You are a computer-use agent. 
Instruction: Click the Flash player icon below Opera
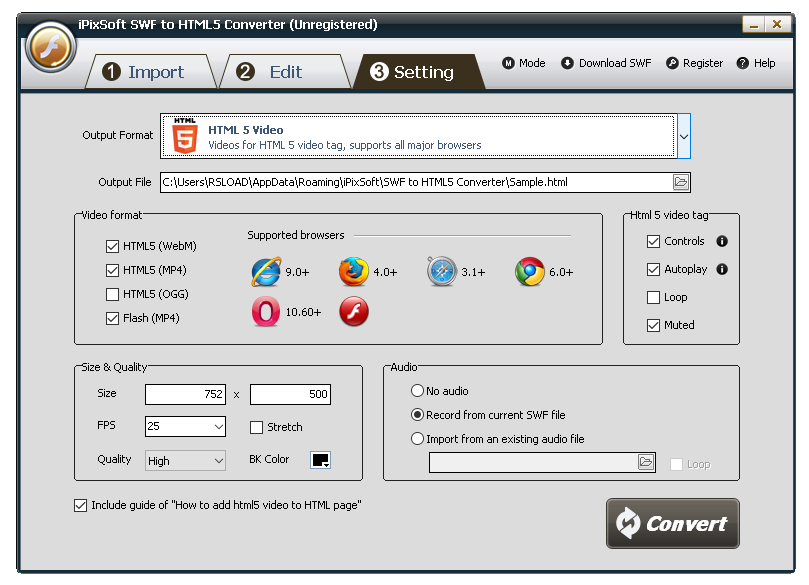click(355, 312)
